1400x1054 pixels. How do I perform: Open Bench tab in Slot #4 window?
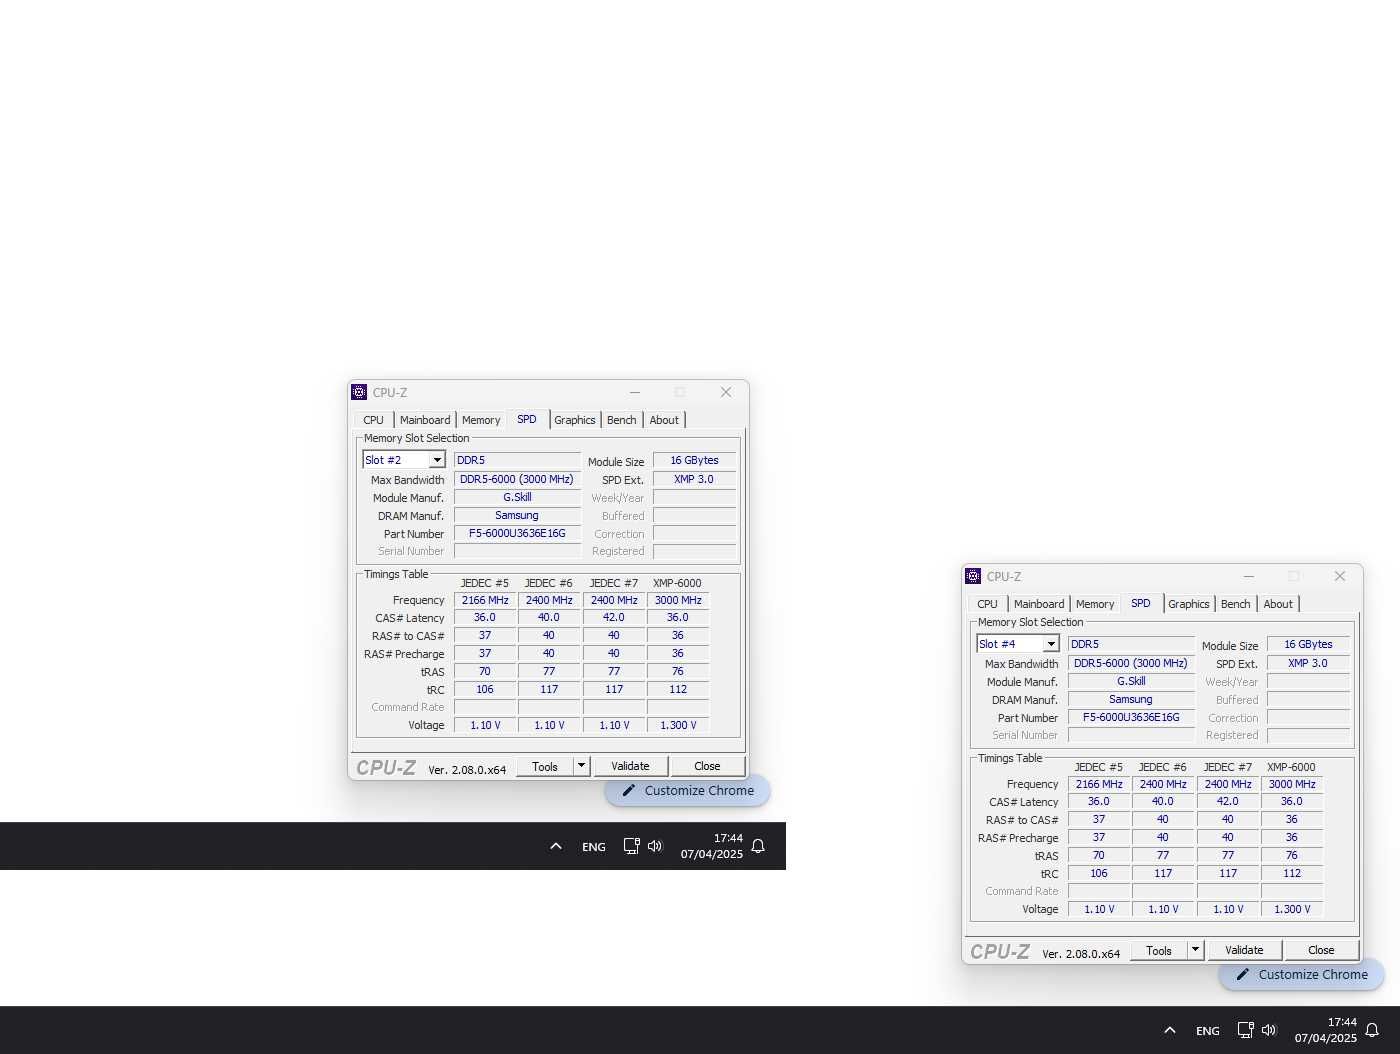1236,604
